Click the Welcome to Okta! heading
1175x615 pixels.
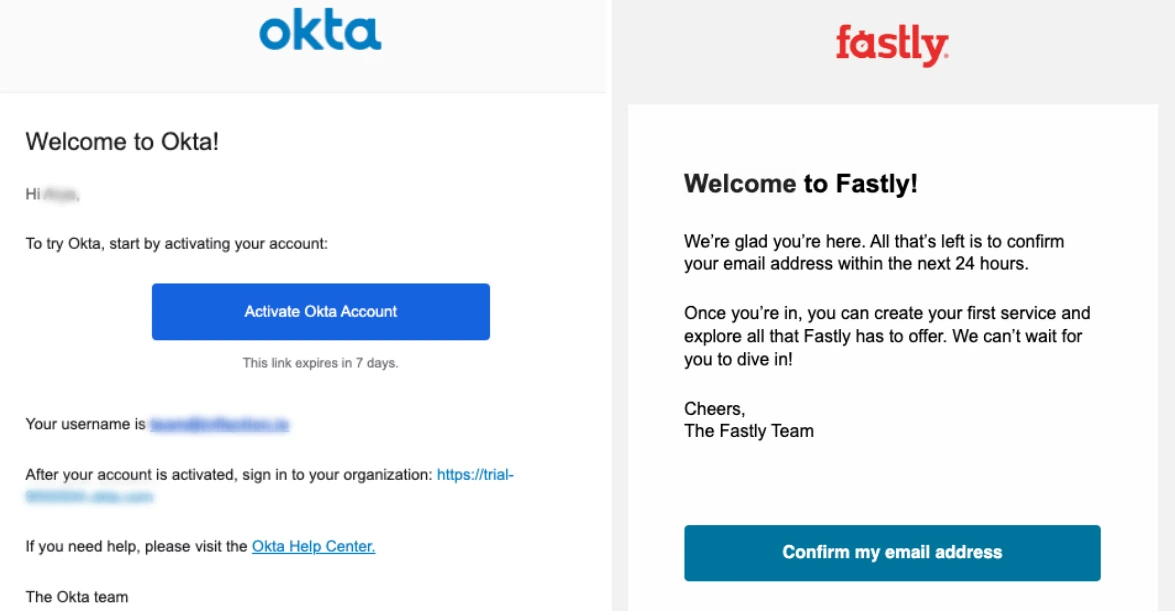(122, 142)
